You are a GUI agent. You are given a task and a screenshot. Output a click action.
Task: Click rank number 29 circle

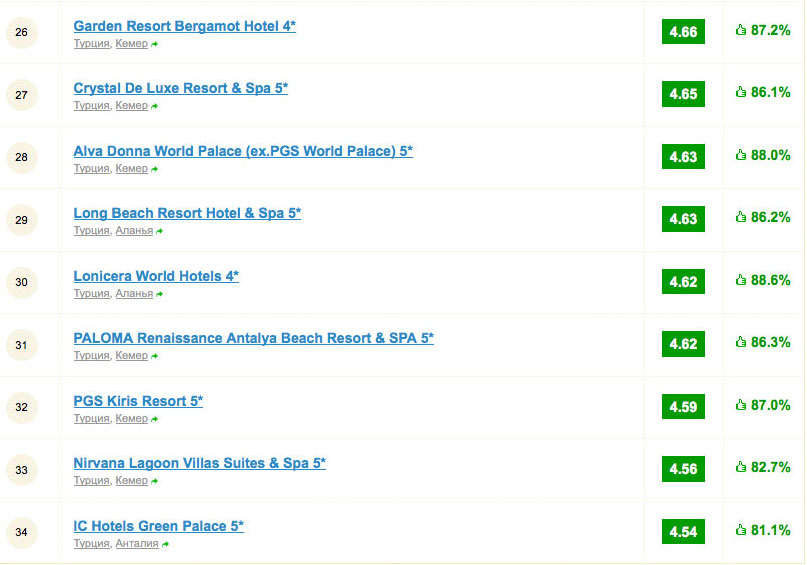pos(22,220)
